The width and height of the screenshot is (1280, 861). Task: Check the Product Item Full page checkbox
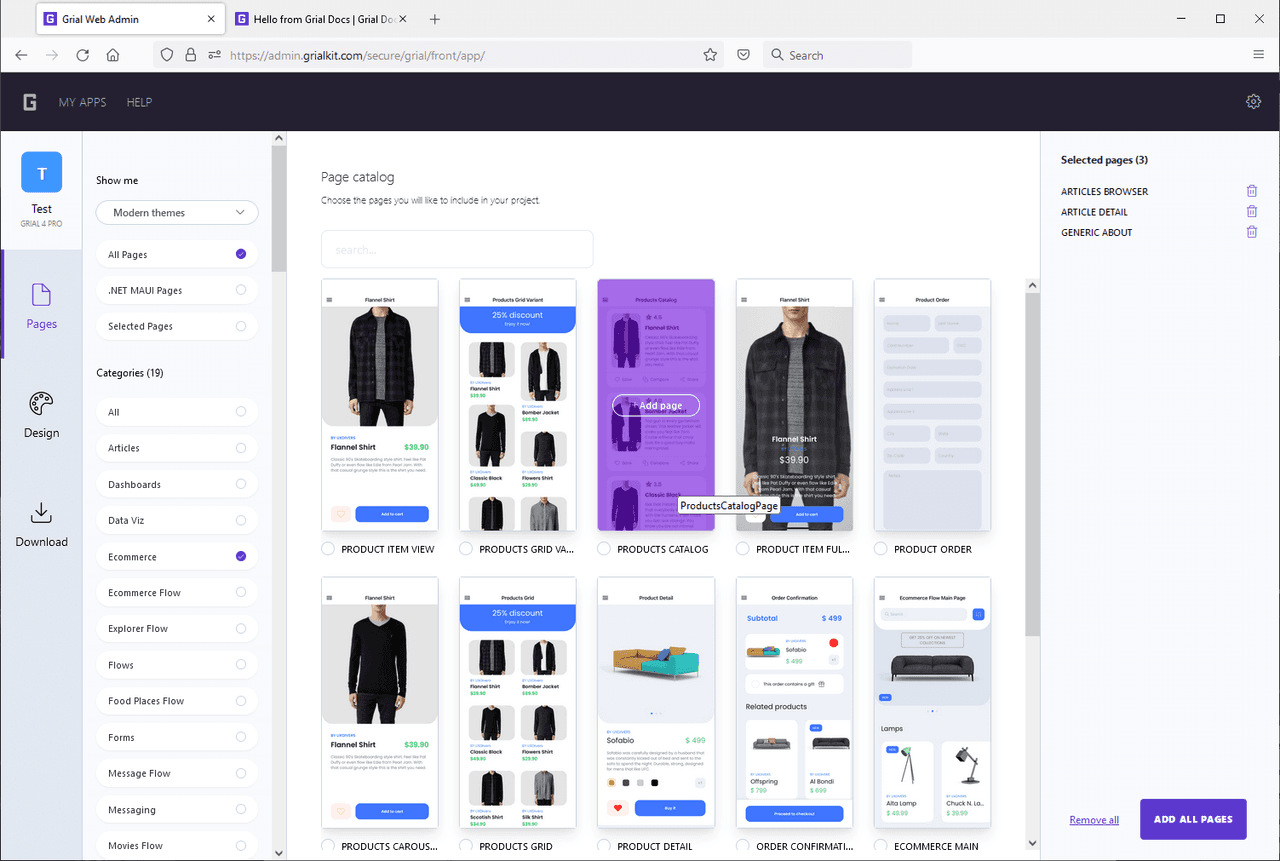tap(742, 549)
